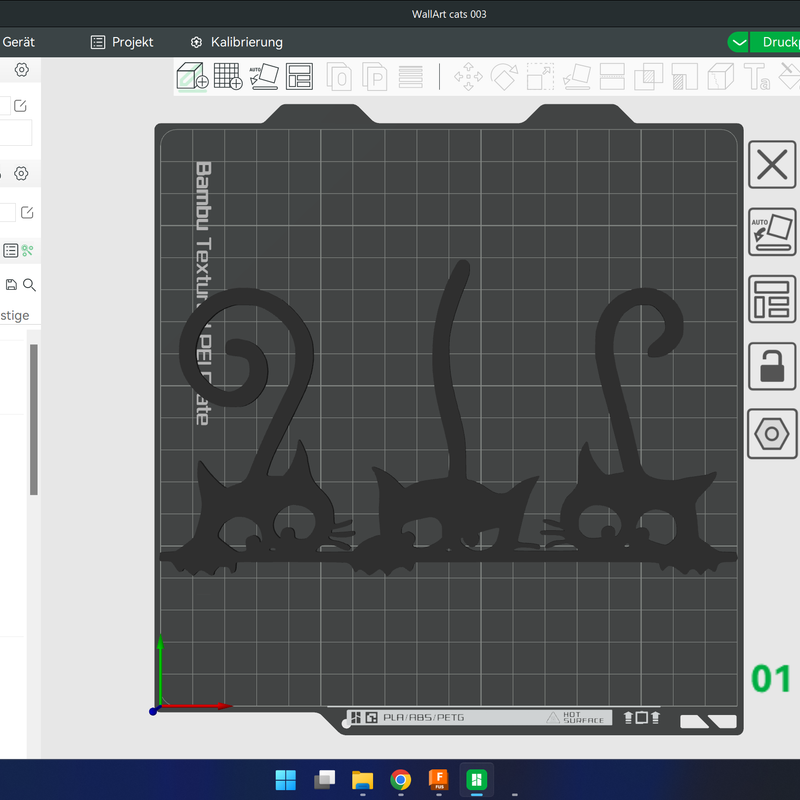The height and width of the screenshot is (800, 800).
Task: Open plate settings via the hexagon icon
Action: click(772, 434)
